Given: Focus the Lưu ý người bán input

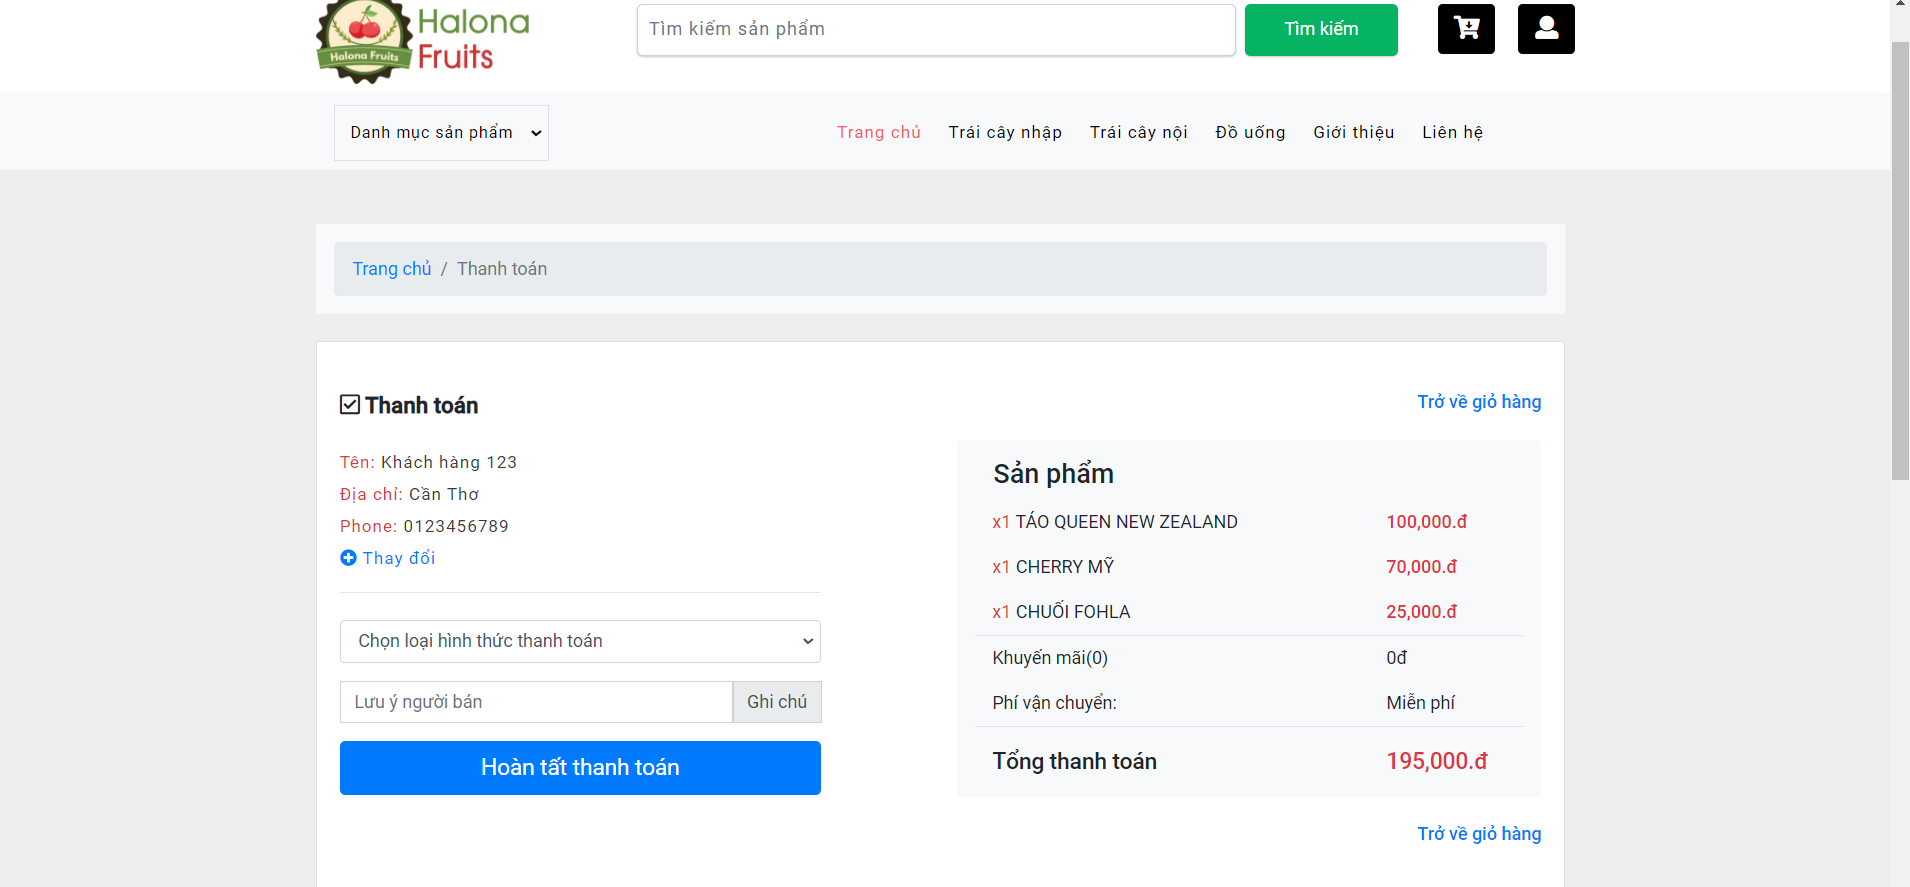Looking at the screenshot, I should (536, 702).
